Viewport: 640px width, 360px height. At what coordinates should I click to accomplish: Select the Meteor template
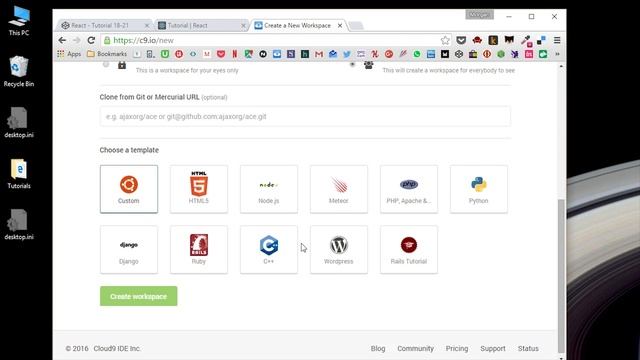339,189
